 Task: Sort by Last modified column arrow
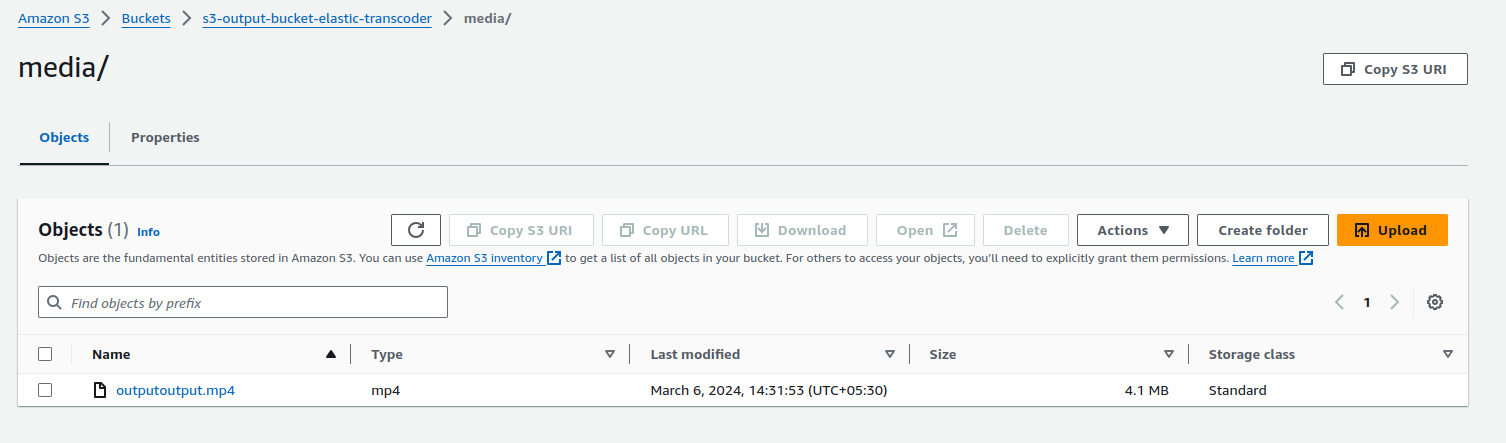890,354
